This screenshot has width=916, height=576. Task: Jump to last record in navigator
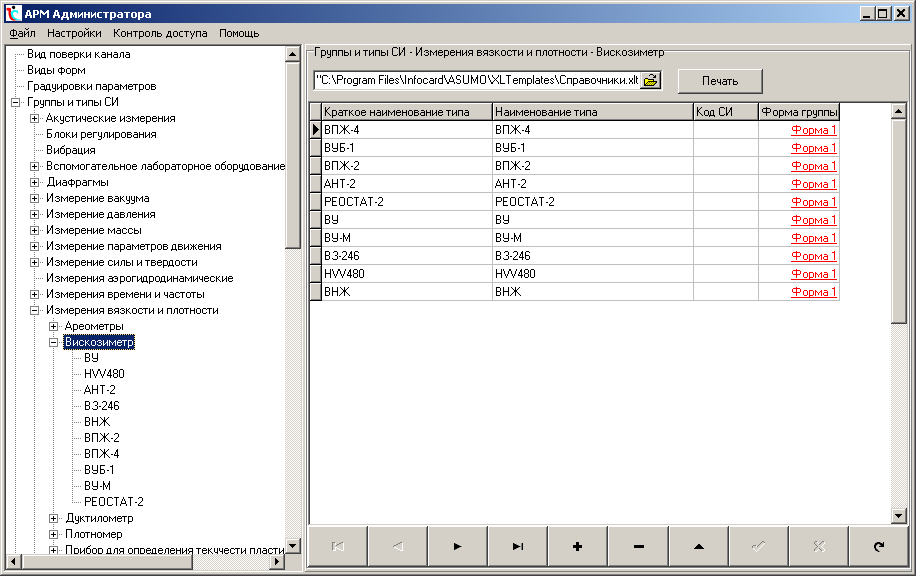tap(518, 546)
